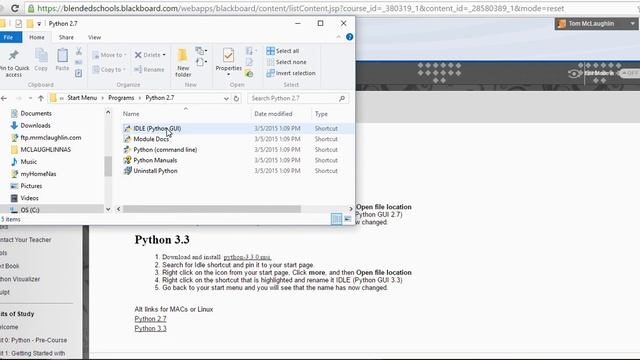Open the Move to dropdown
Viewport: 640px width, 360px height.
click(x=109, y=55)
